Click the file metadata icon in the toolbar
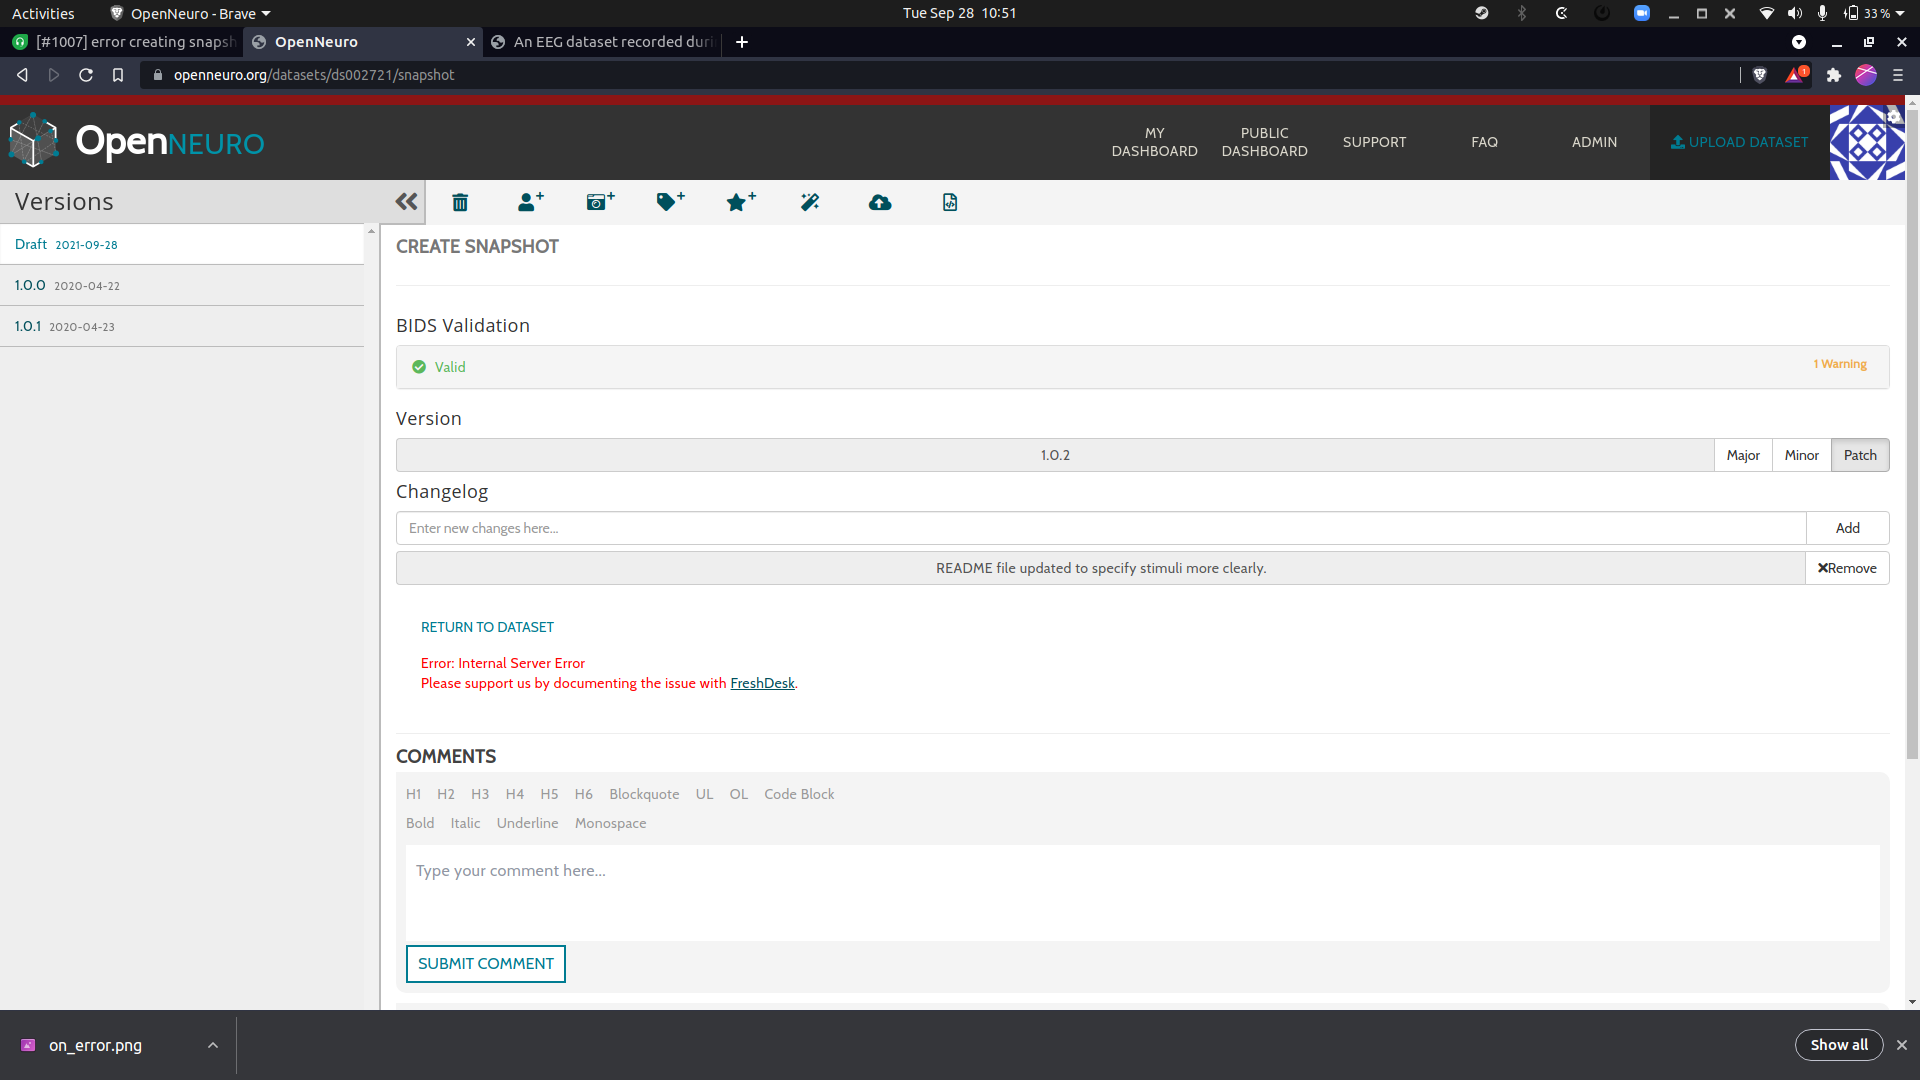This screenshot has width=1920, height=1080. (x=949, y=202)
